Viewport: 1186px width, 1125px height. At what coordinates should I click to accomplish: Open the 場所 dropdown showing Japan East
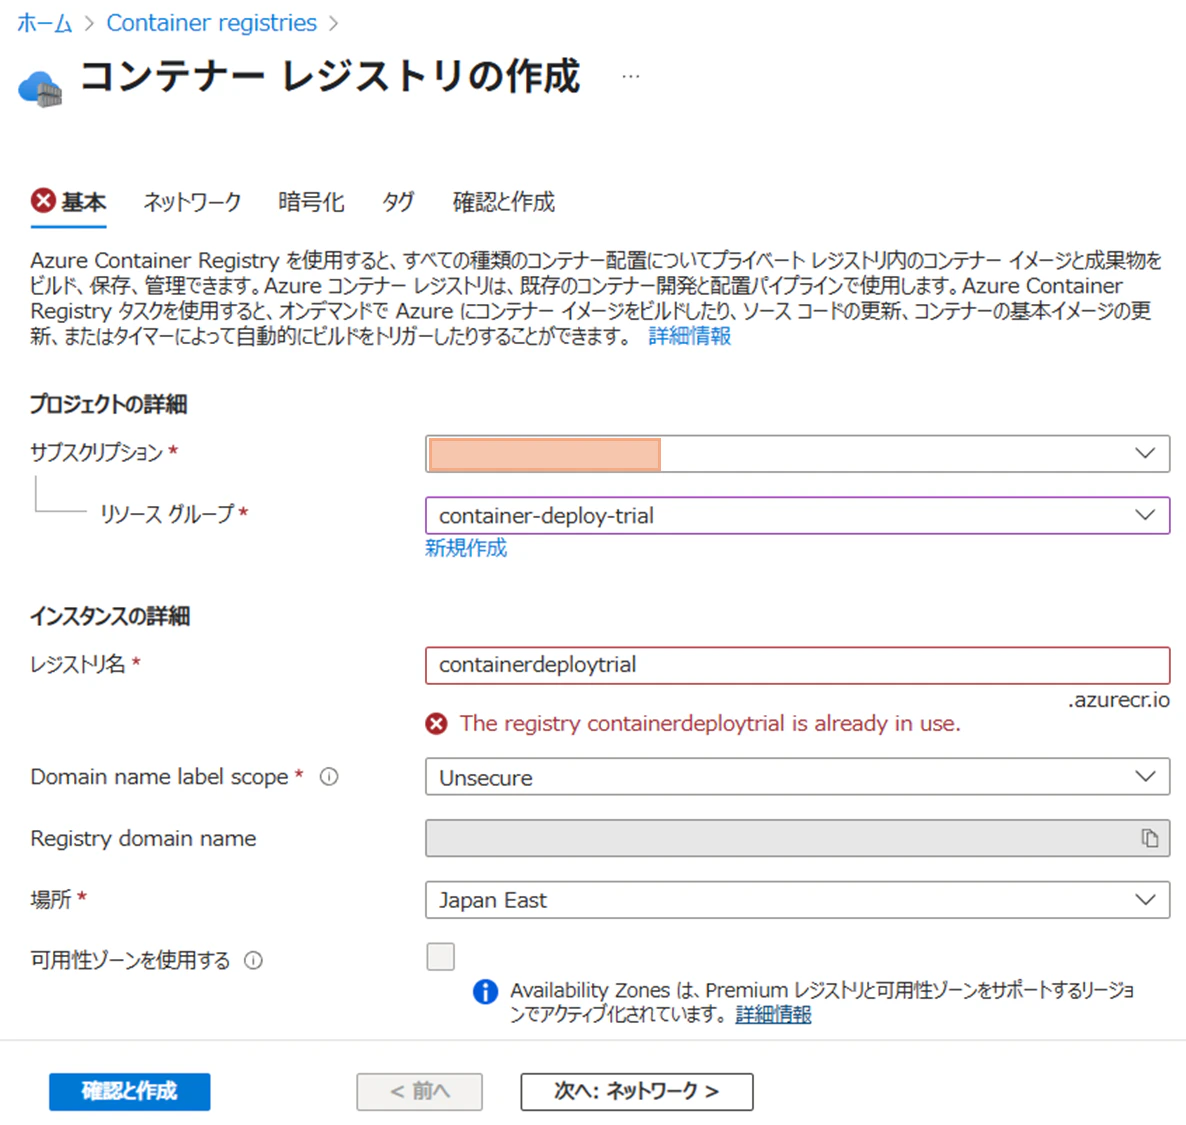coord(797,900)
